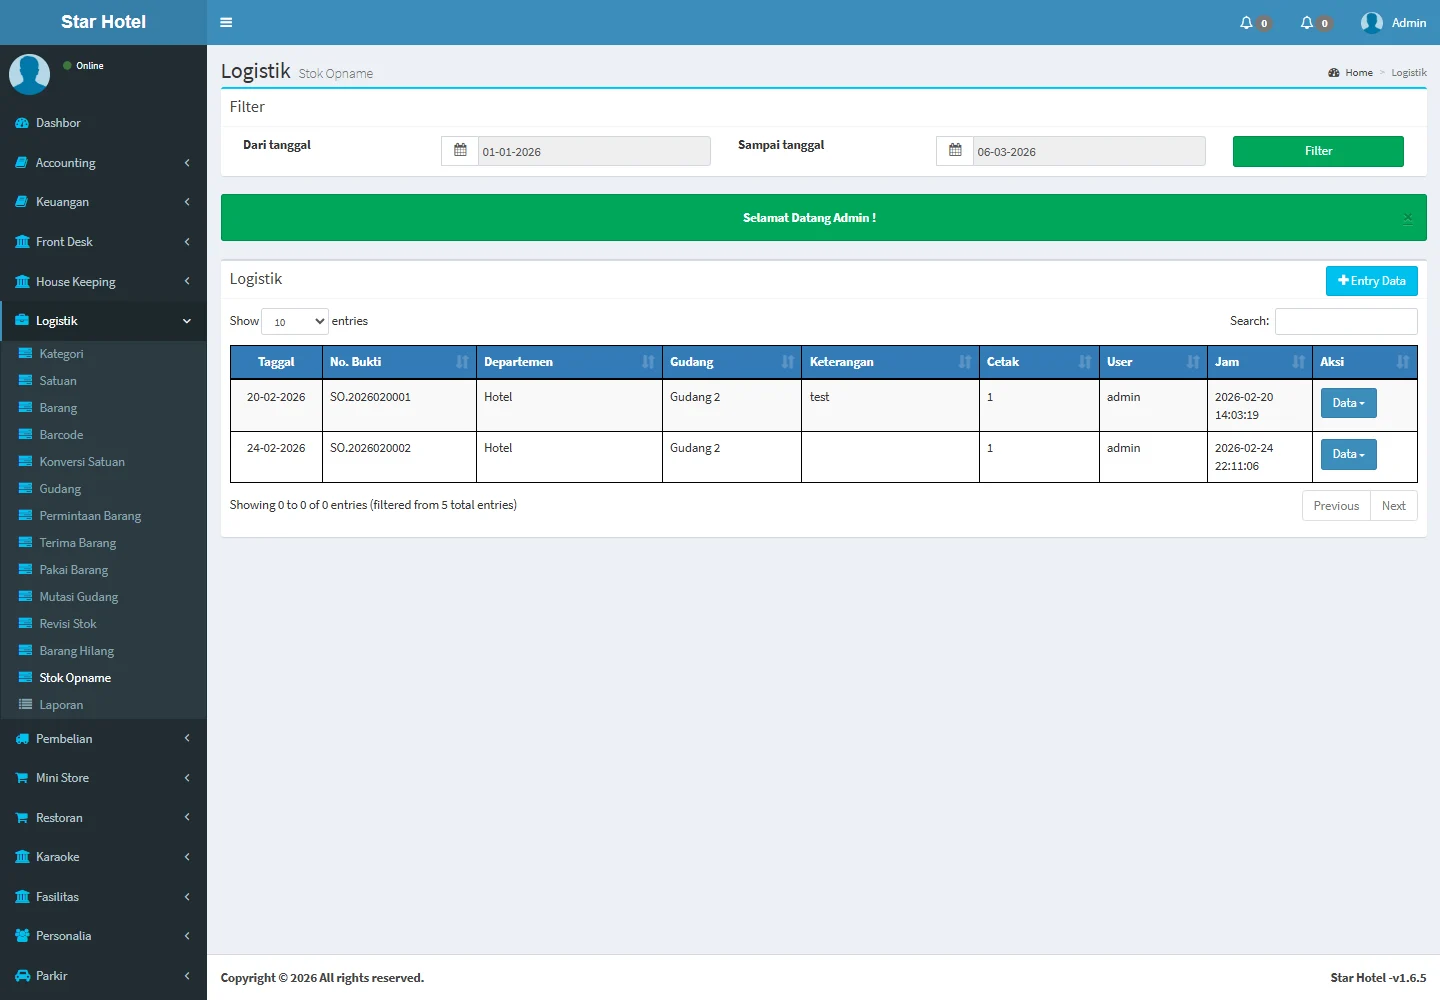
Task: Click the Search input field
Action: tap(1345, 321)
